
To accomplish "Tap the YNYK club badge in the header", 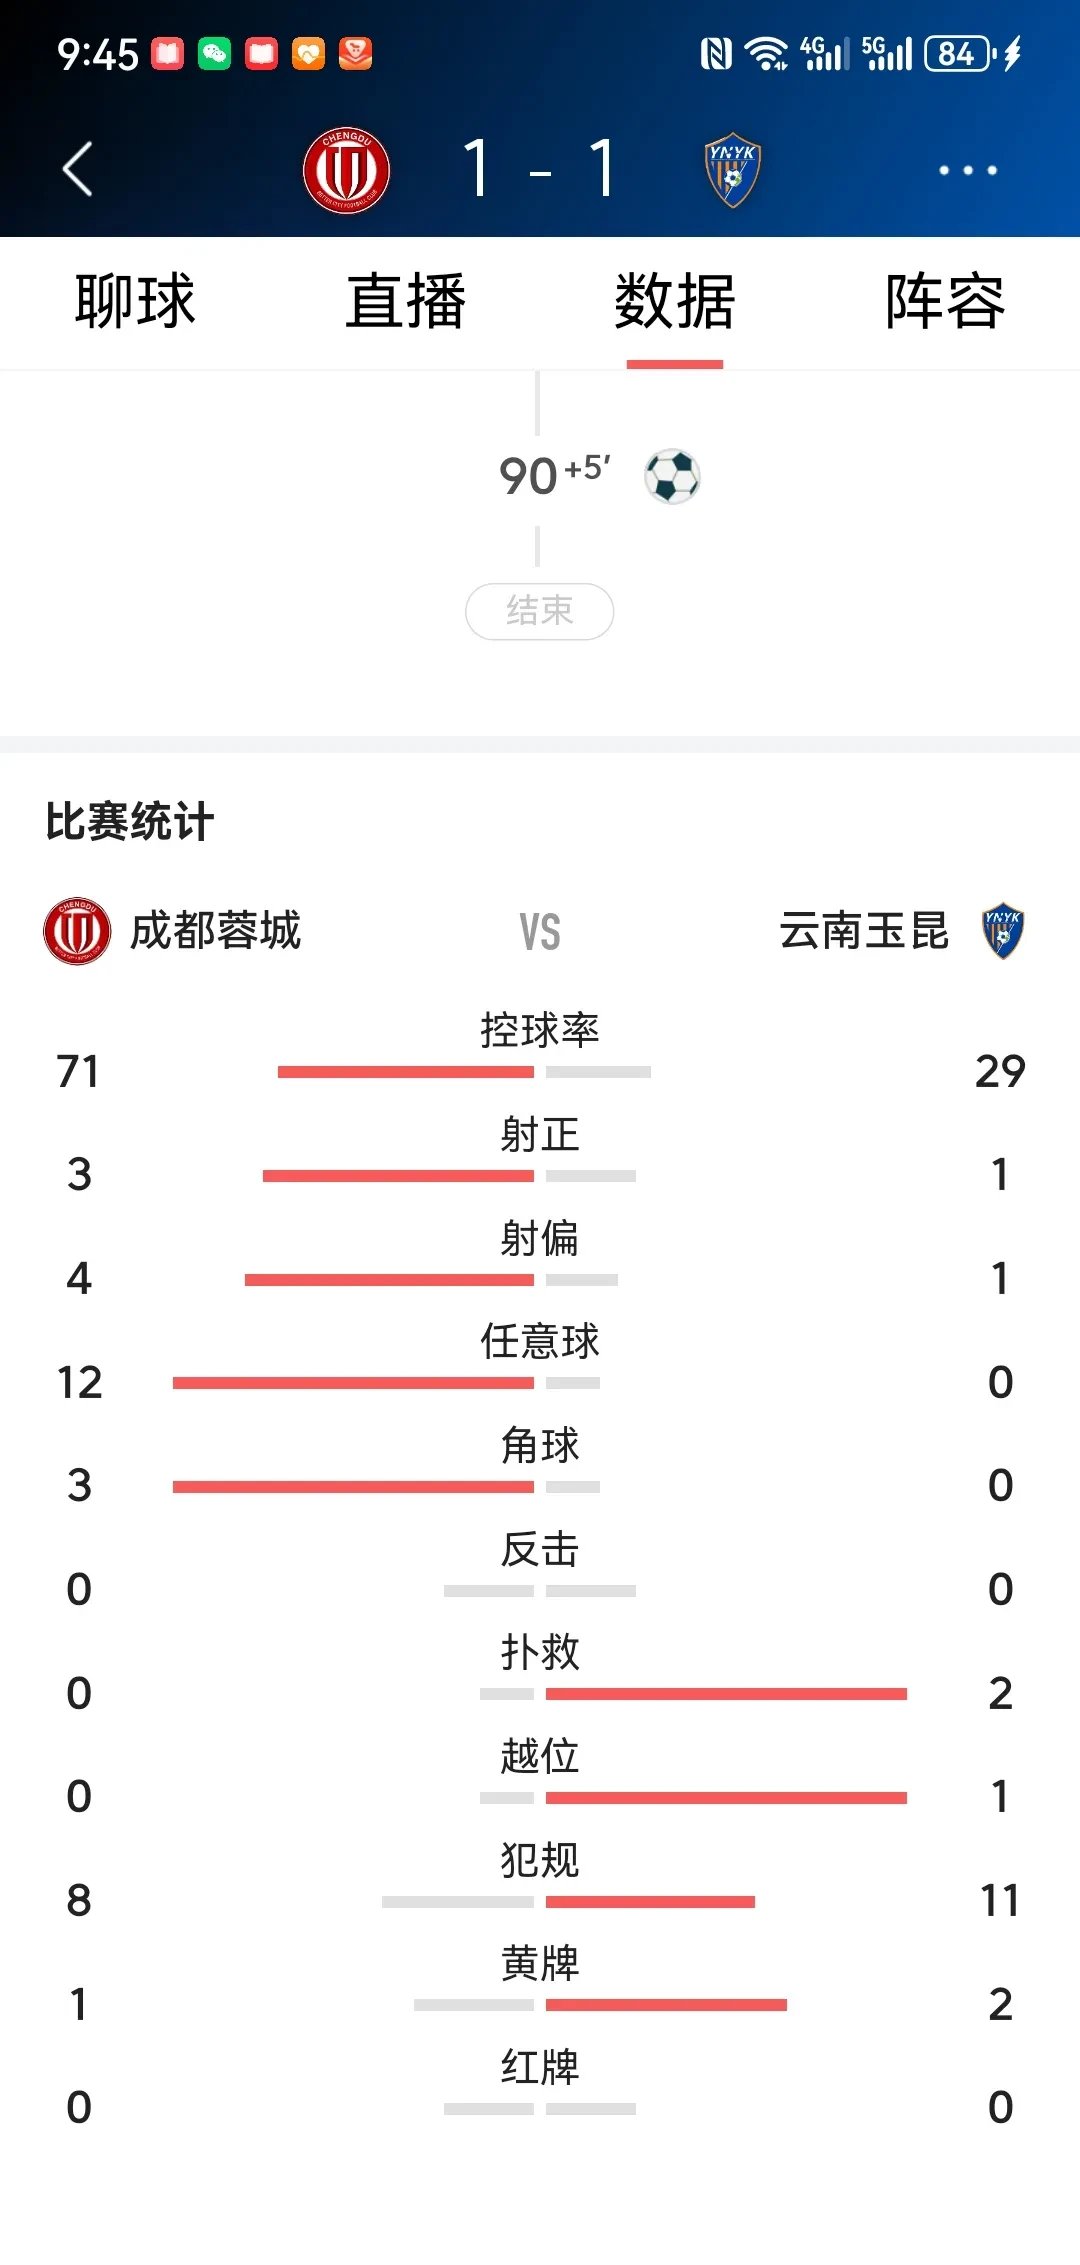I will click(x=730, y=170).
